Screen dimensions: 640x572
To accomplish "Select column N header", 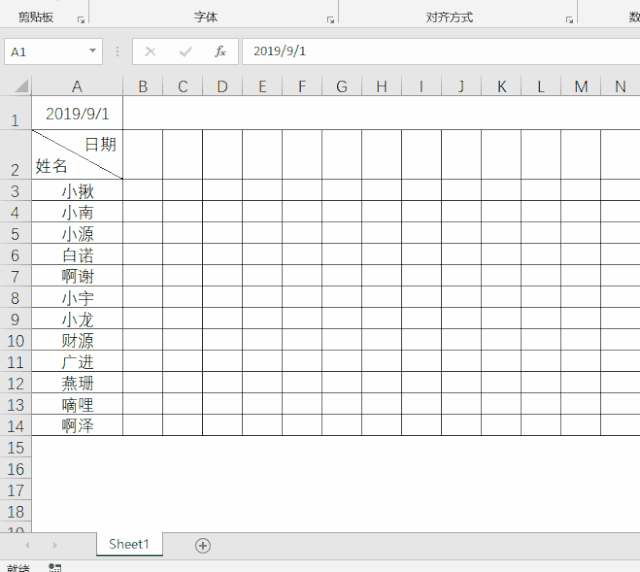I will tap(620, 87).
